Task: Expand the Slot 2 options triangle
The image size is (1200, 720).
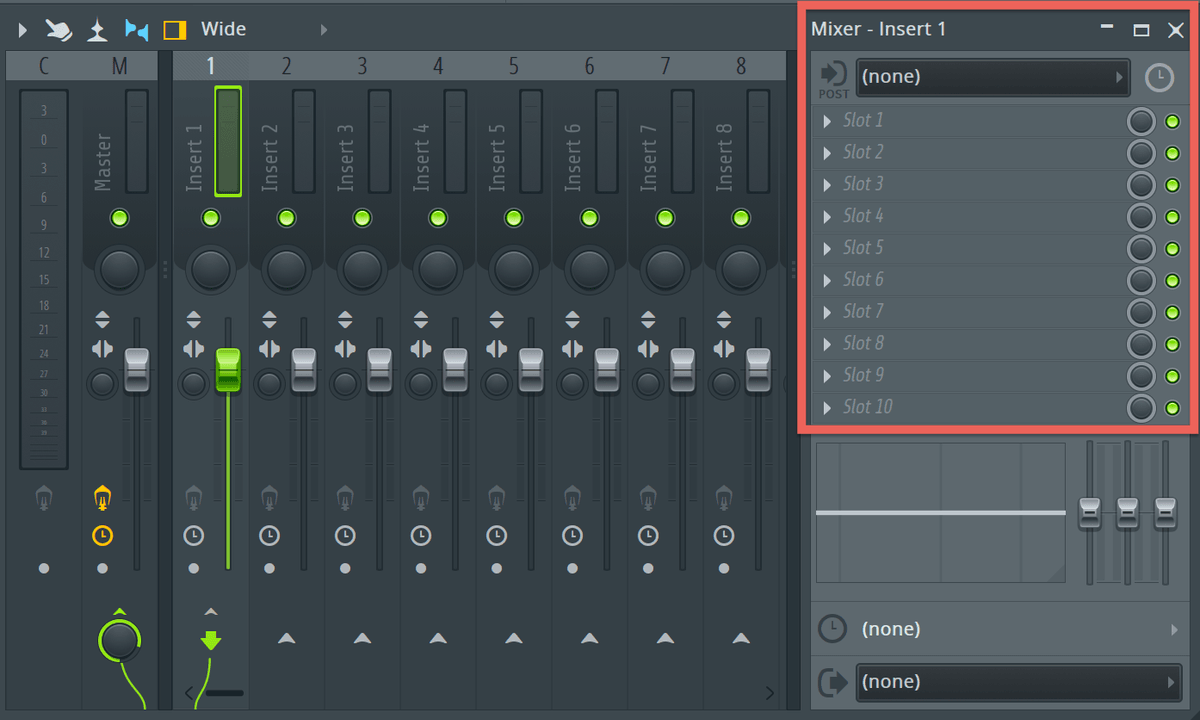Action: (x=826, y=152)
